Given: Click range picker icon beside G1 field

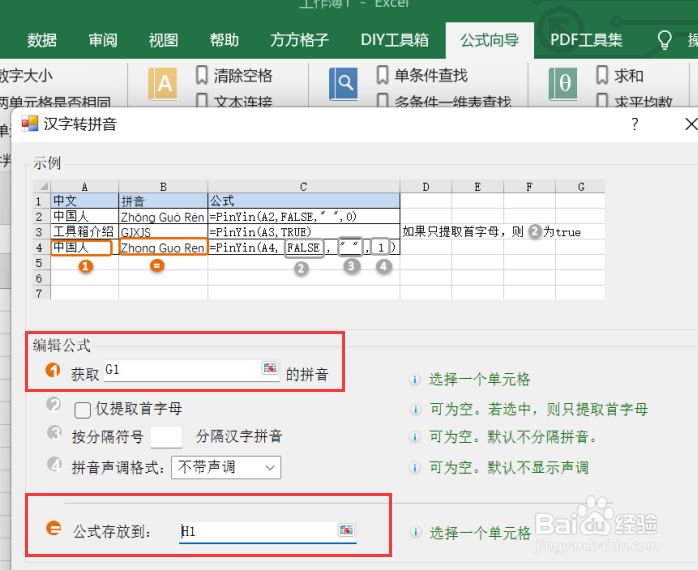Looking at the screenshot, I should (270, 368).
